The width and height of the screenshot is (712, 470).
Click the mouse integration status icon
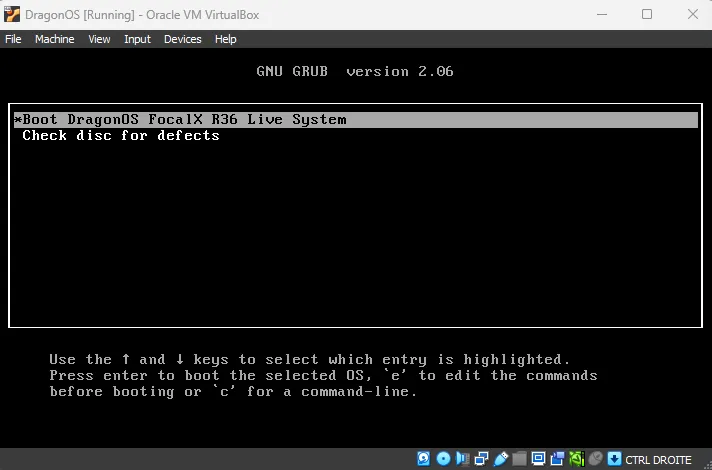(x=595, y=459)
